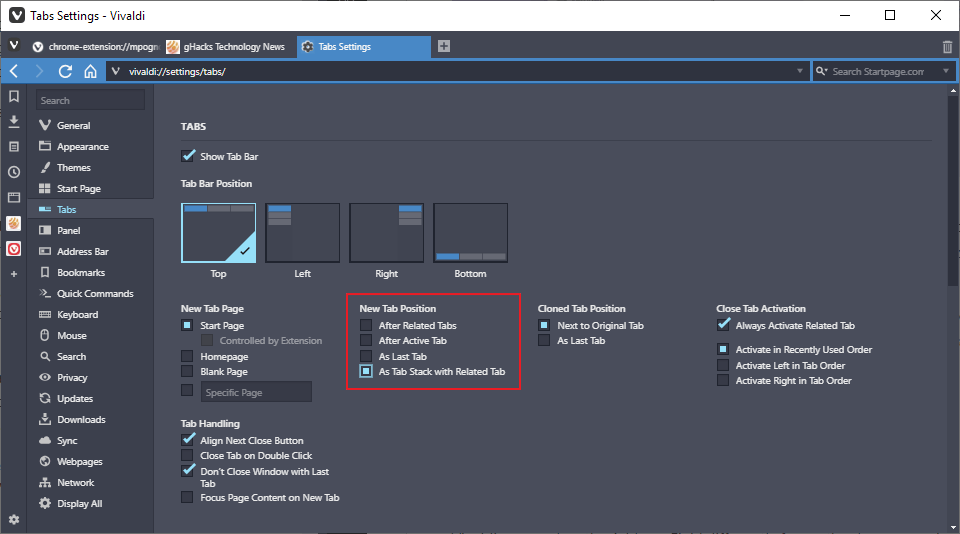This screenshot has width=960, height=534.
Task: Select the As Last Tab new tab position
Action: 366,356
